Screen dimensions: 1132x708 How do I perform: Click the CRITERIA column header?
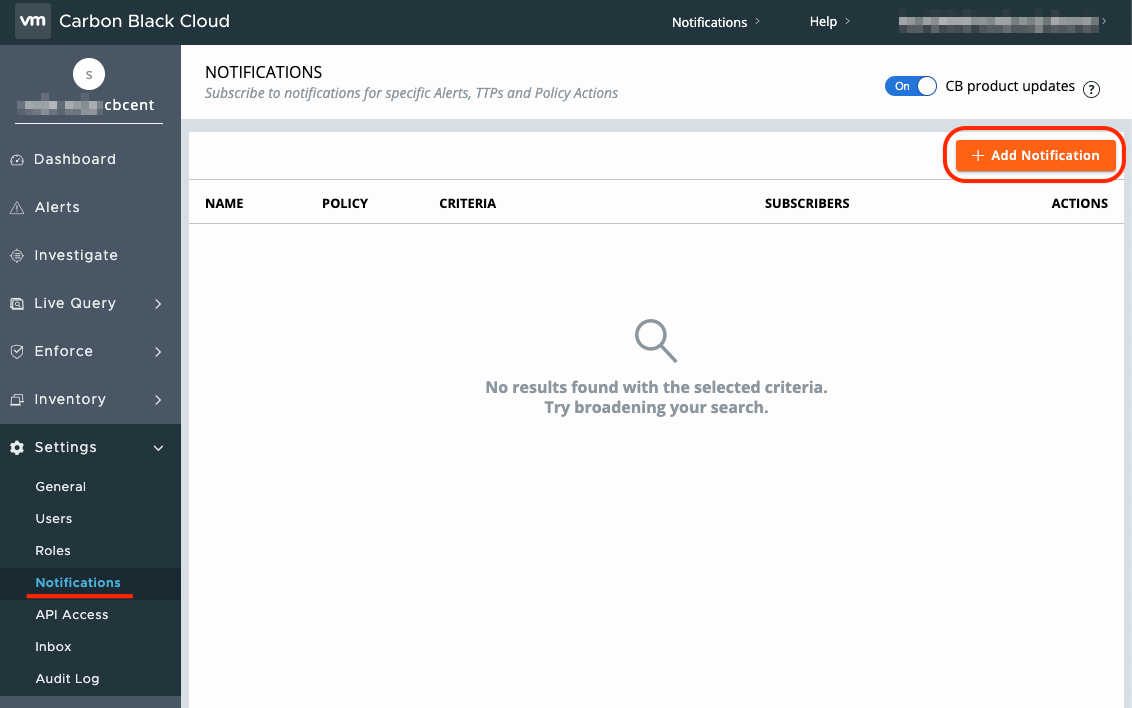tap(467, 204)
